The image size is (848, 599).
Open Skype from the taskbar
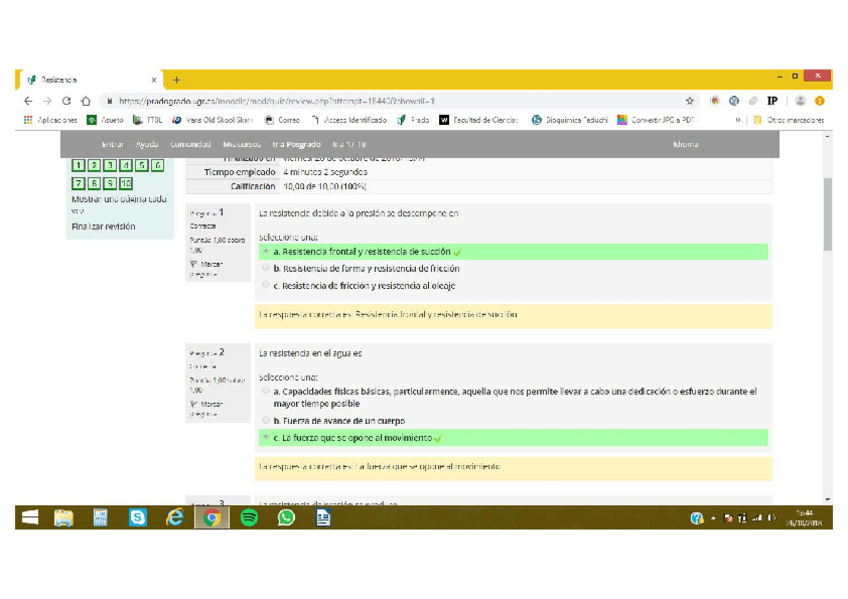point(138,517)
